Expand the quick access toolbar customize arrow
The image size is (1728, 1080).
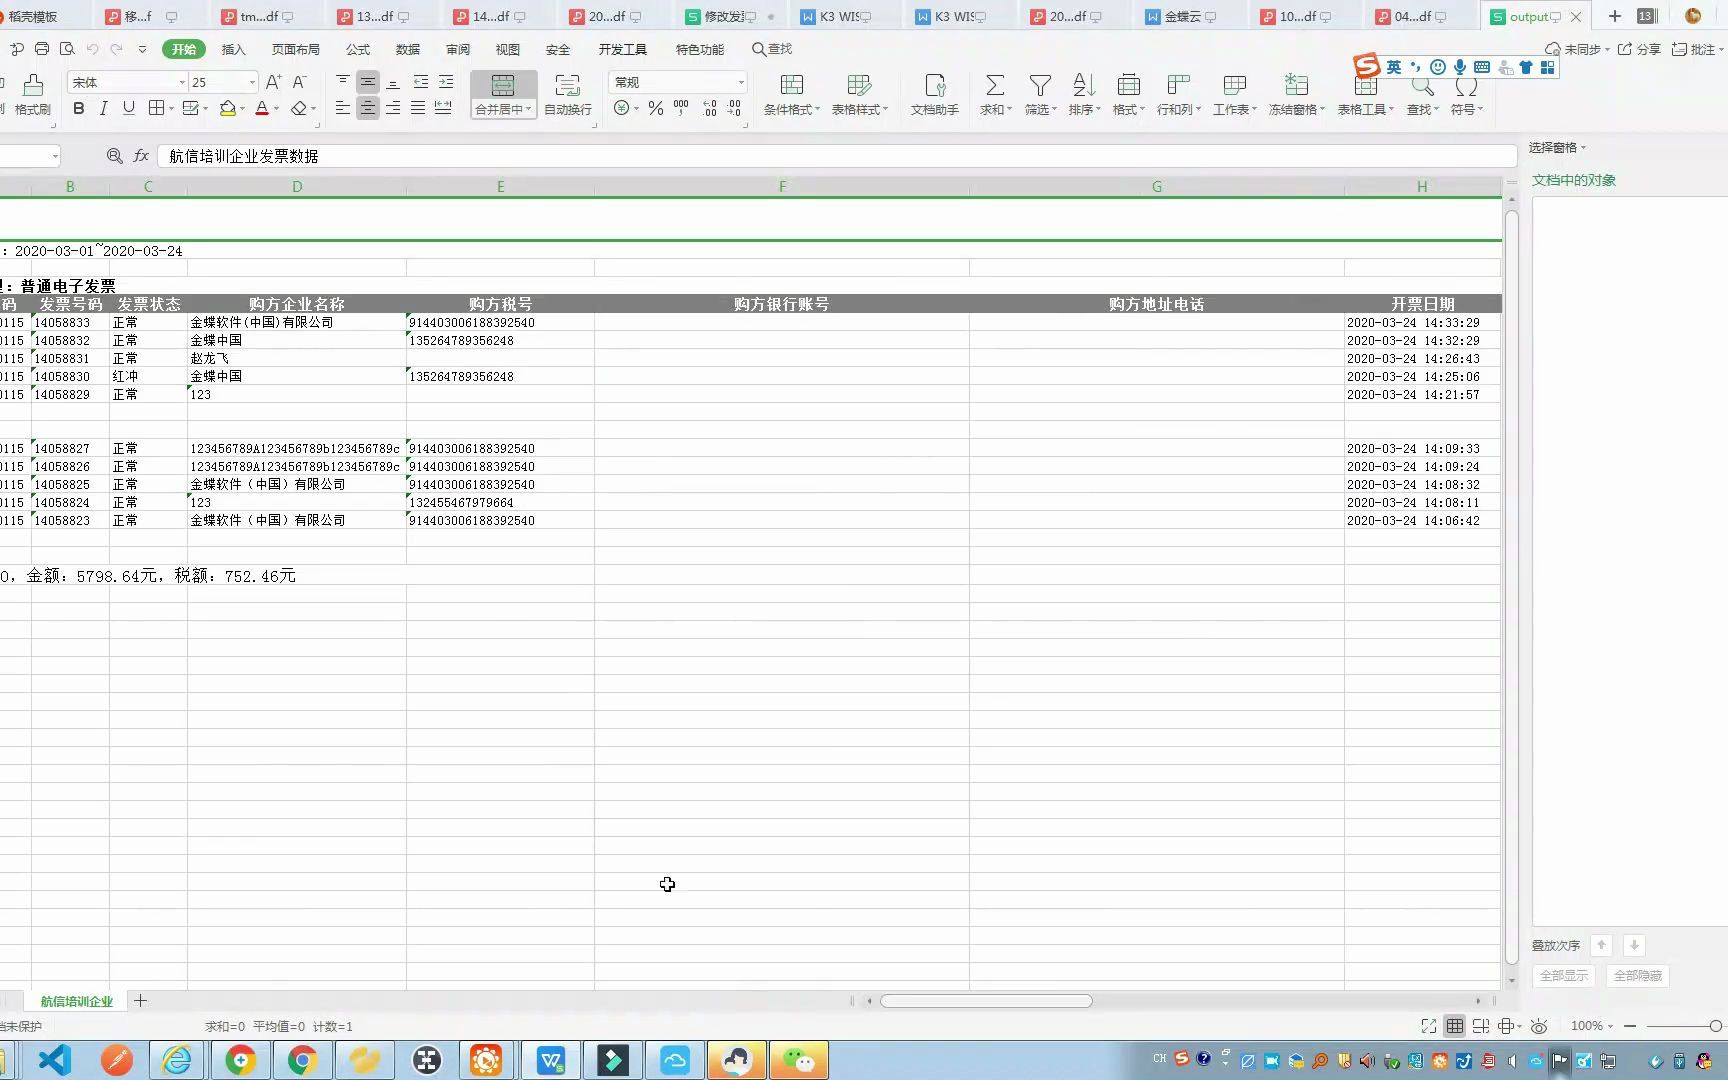tap(142, 49)
